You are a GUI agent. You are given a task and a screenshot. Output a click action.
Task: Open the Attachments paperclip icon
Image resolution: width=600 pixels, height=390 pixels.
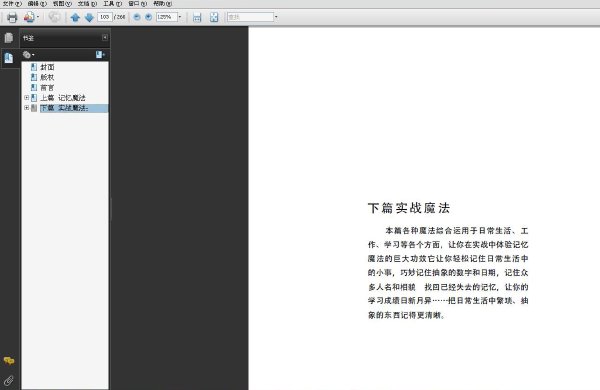tap(9, 380)
